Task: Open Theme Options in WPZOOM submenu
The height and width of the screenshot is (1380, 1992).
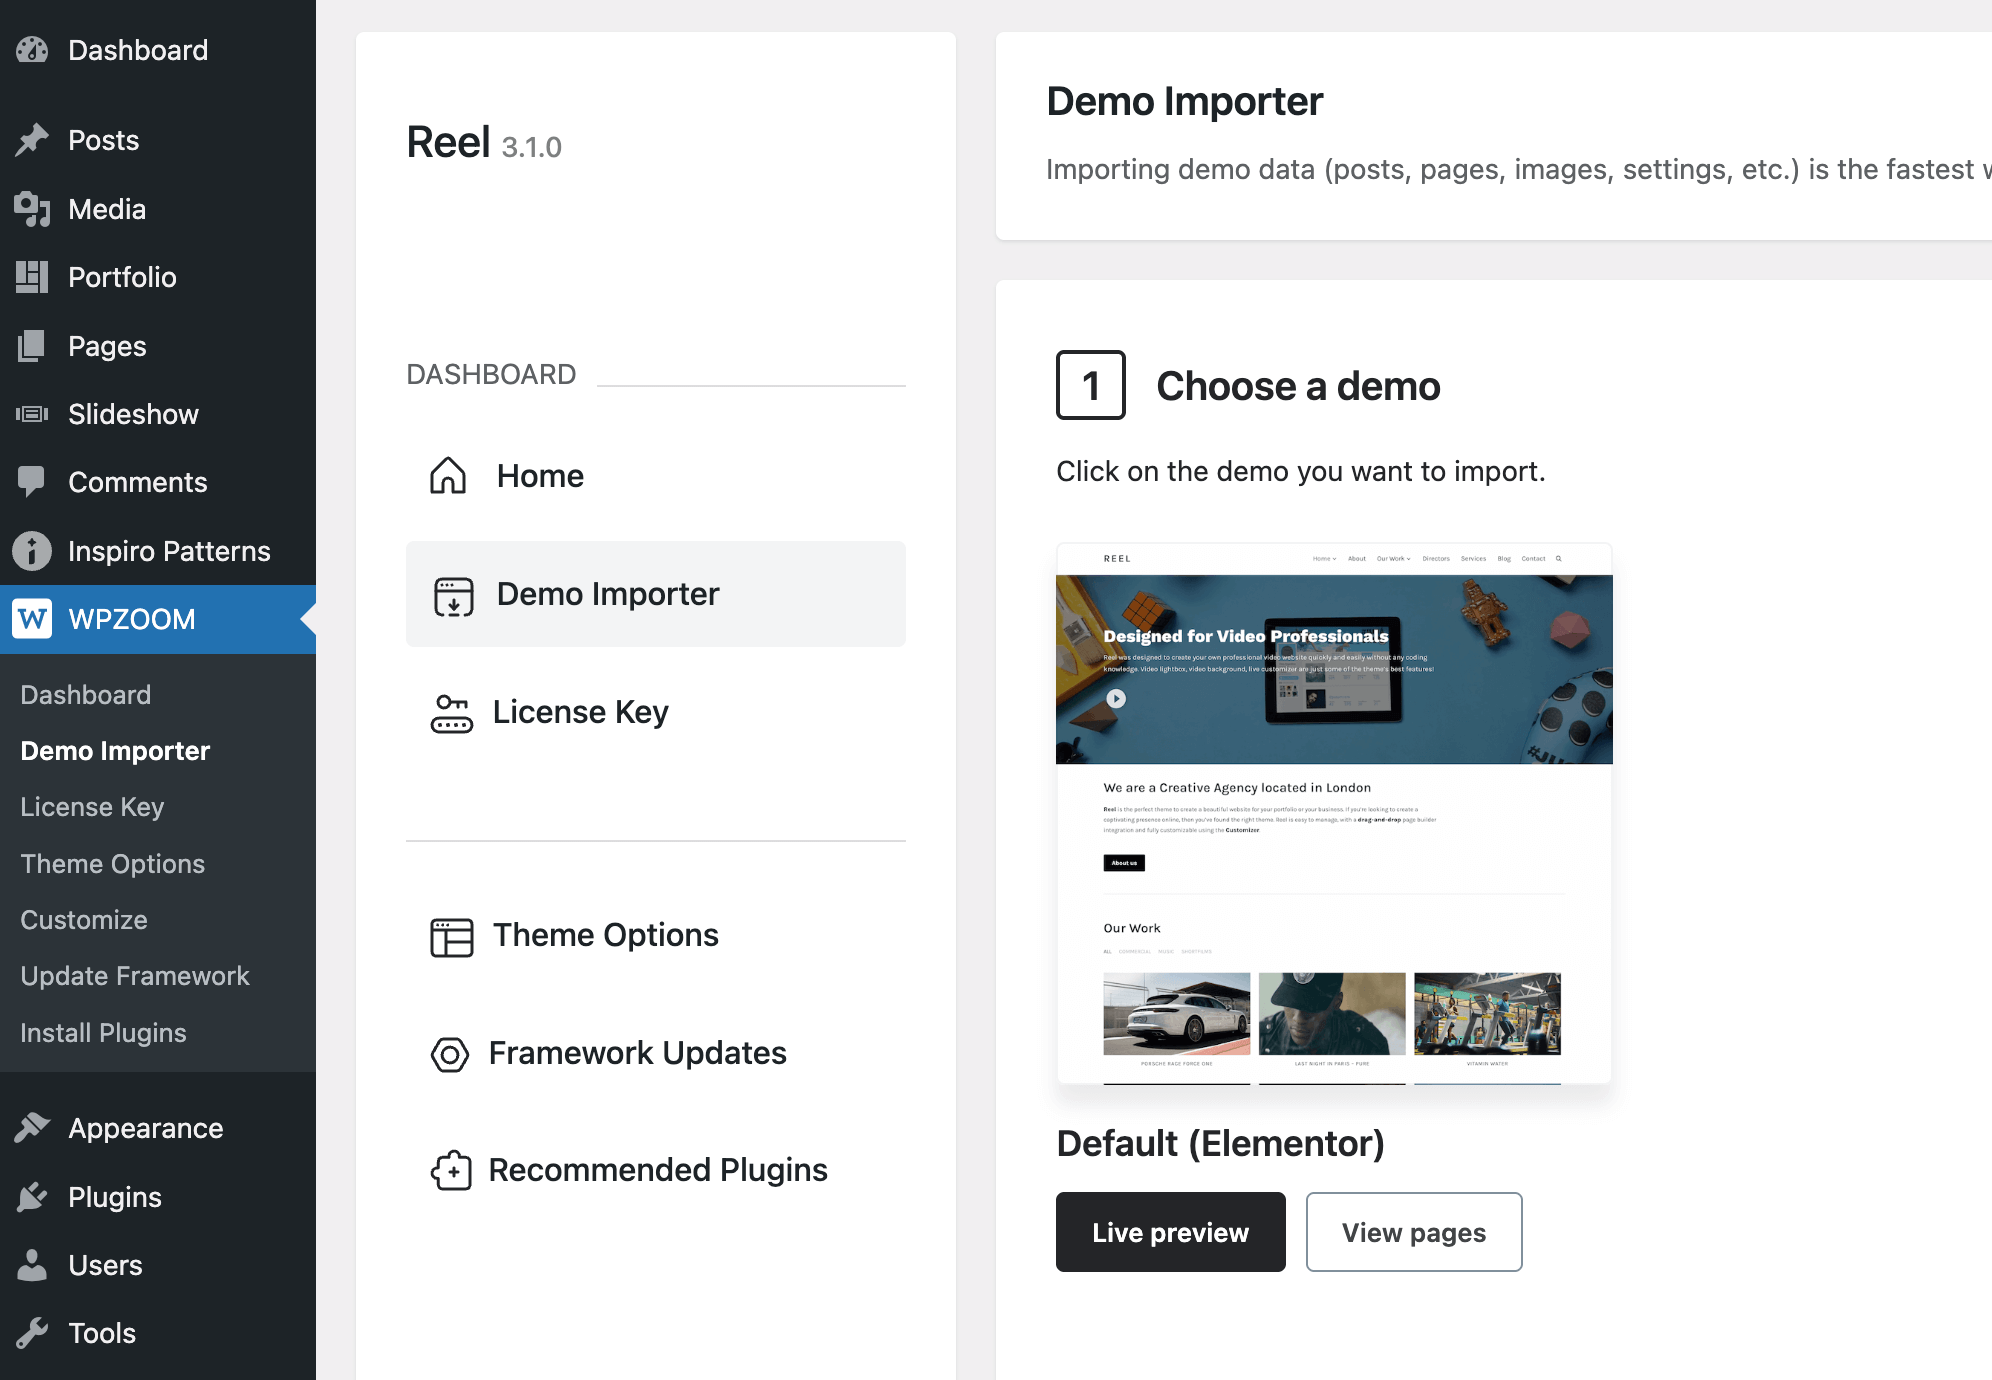Action: click(x=113, y=864)
